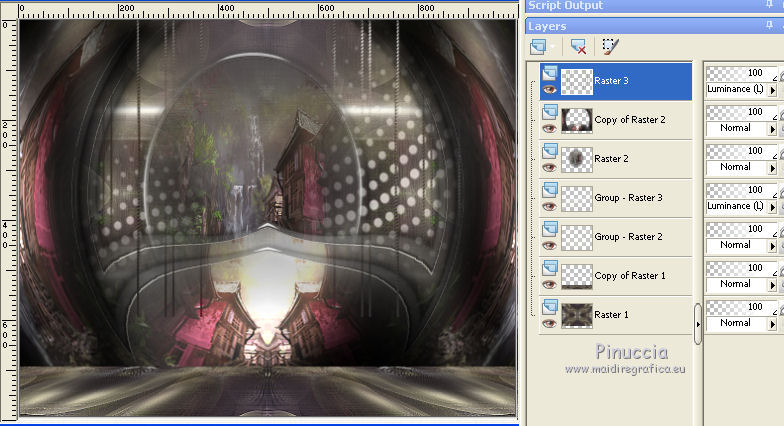This screenshot has width=784, height=426.
Task: Select the layer named Copy of Raster 1
Action: [x=630, y=276]
